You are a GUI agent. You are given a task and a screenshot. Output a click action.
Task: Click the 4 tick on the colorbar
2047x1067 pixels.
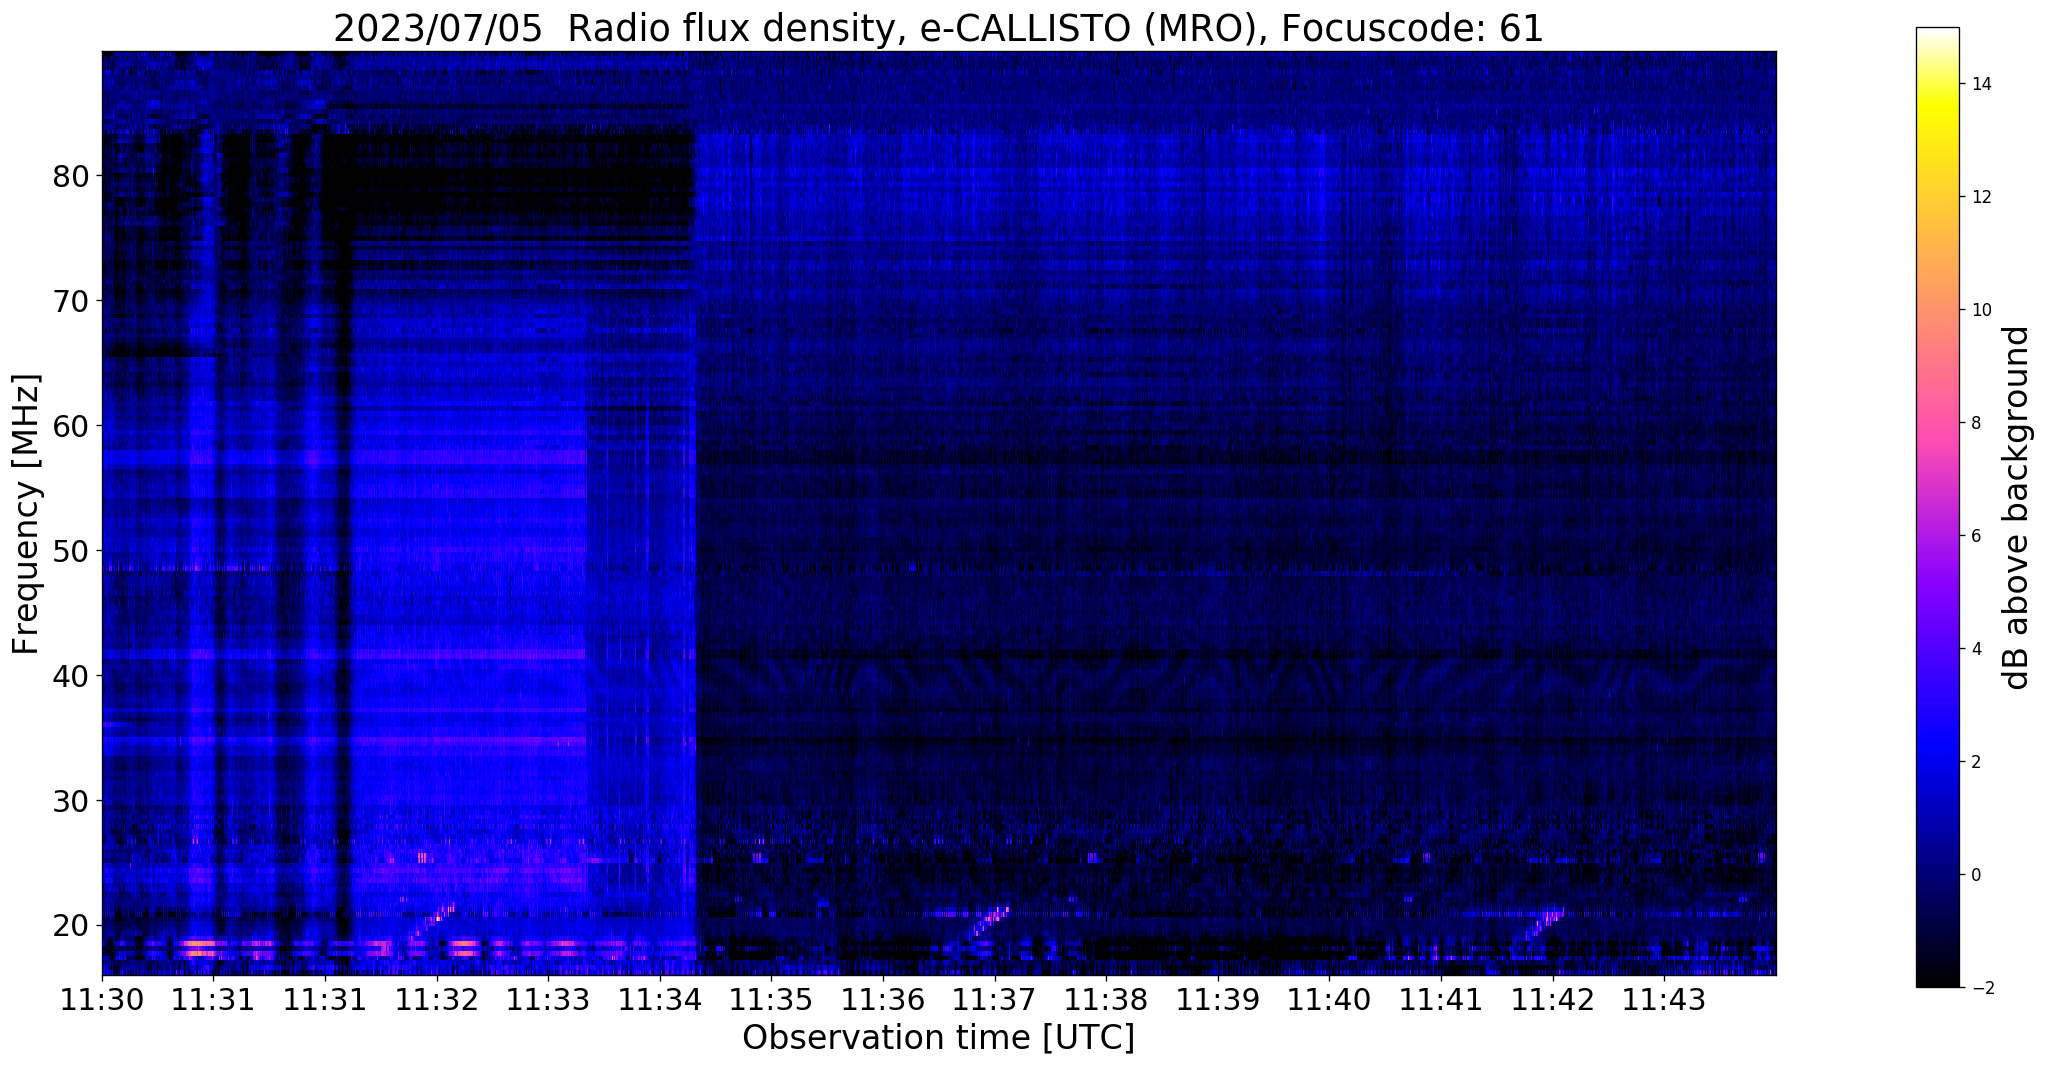[x=1976, y=649]
